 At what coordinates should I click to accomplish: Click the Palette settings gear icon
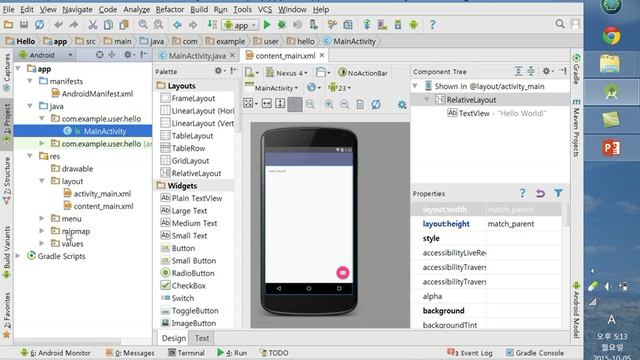point(218,71)
